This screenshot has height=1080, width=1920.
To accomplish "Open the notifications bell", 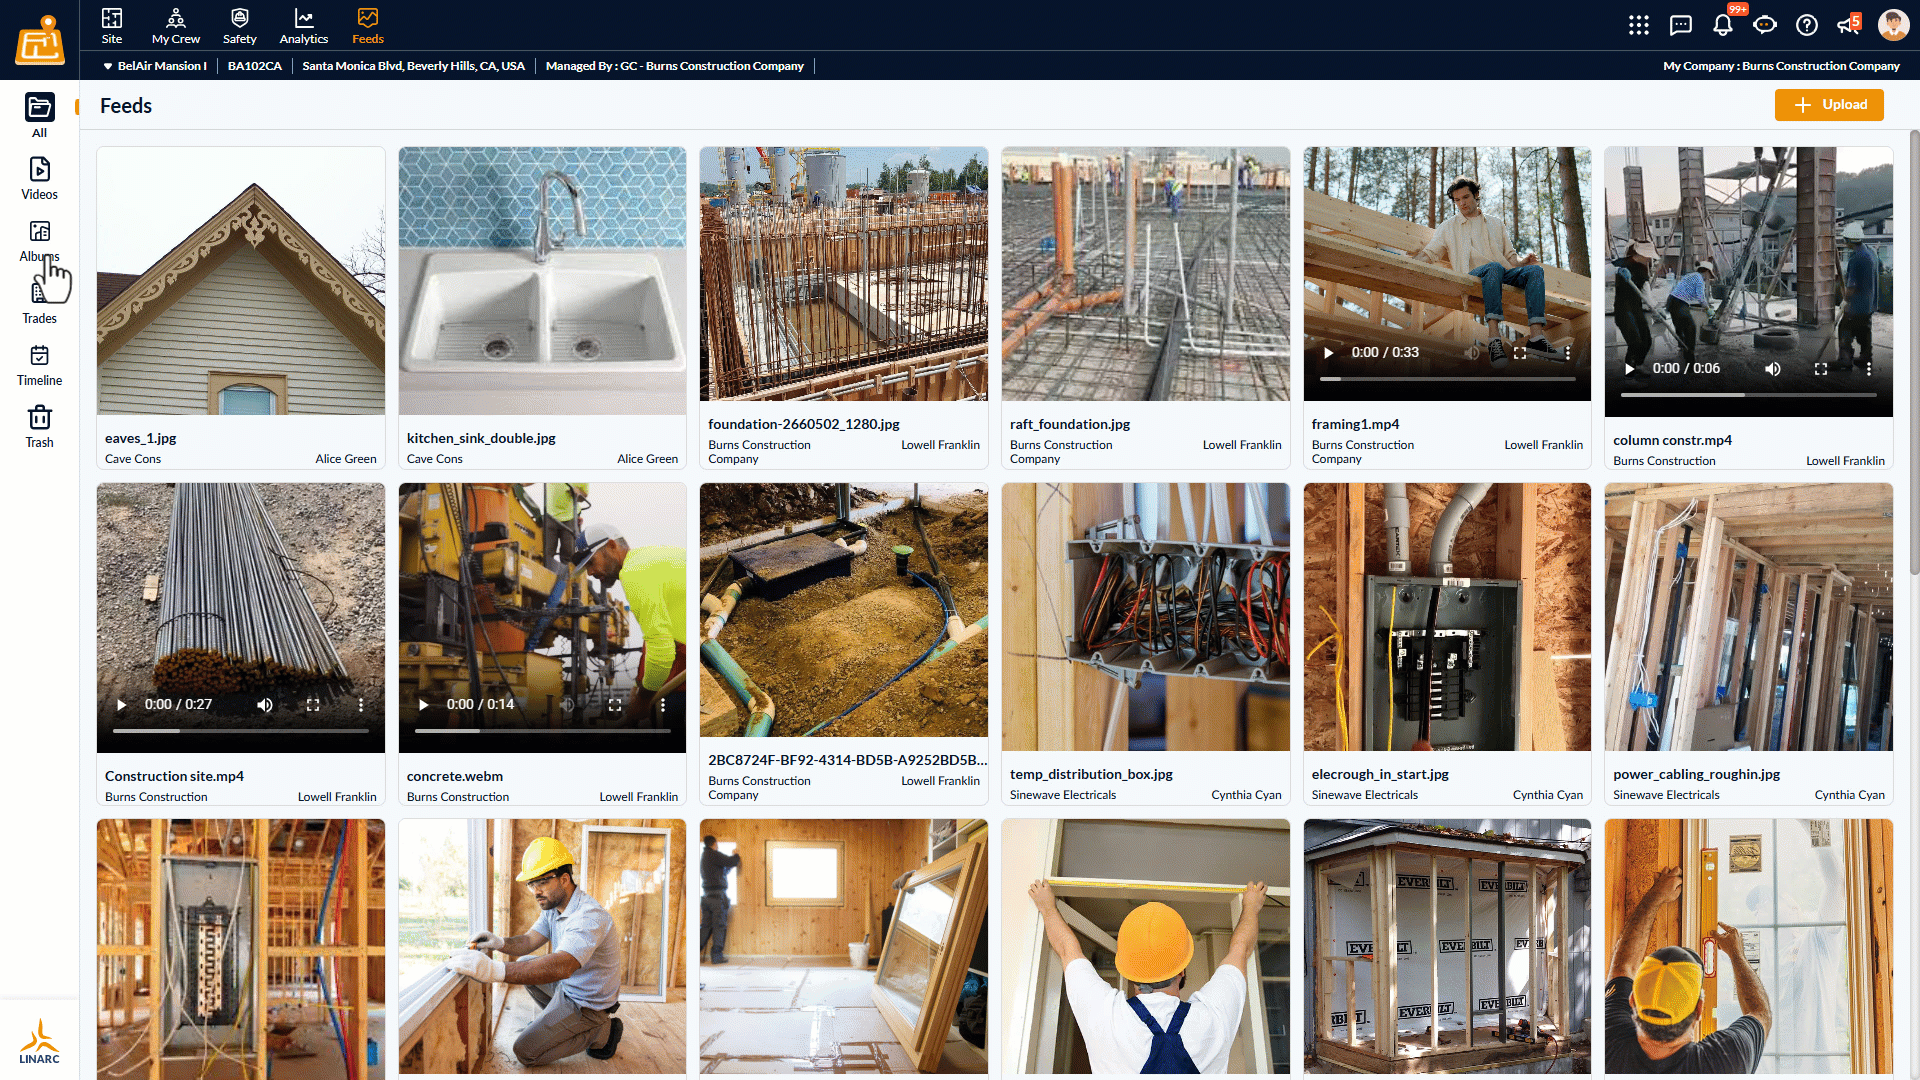I will (1722, 25).
